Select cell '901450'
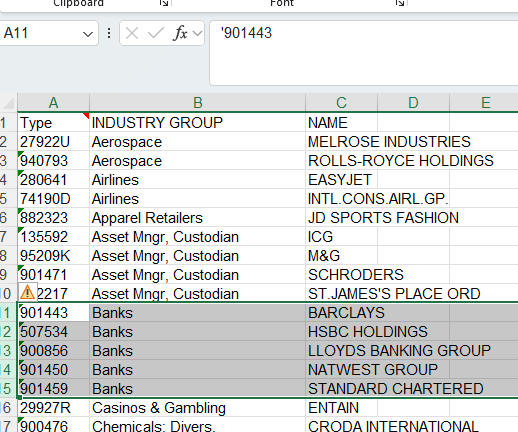Viewport: 518px width, 432px height. [53, 370]
